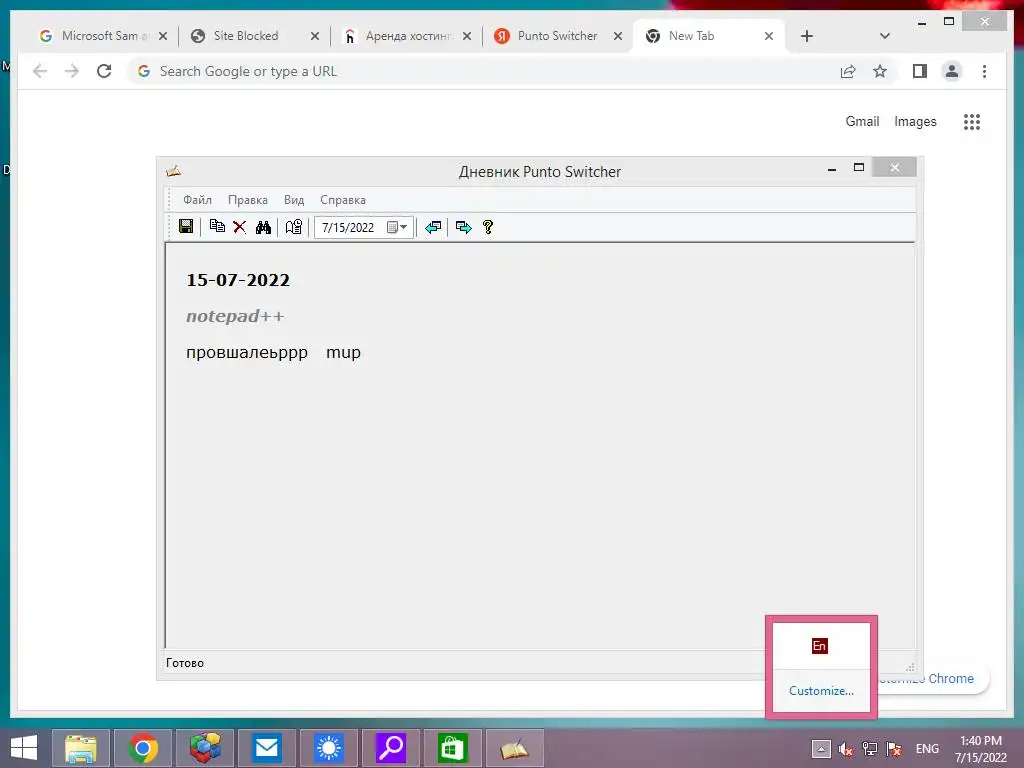Click the Chrome address bar
1024x768 pixels.
pos(483,71)
